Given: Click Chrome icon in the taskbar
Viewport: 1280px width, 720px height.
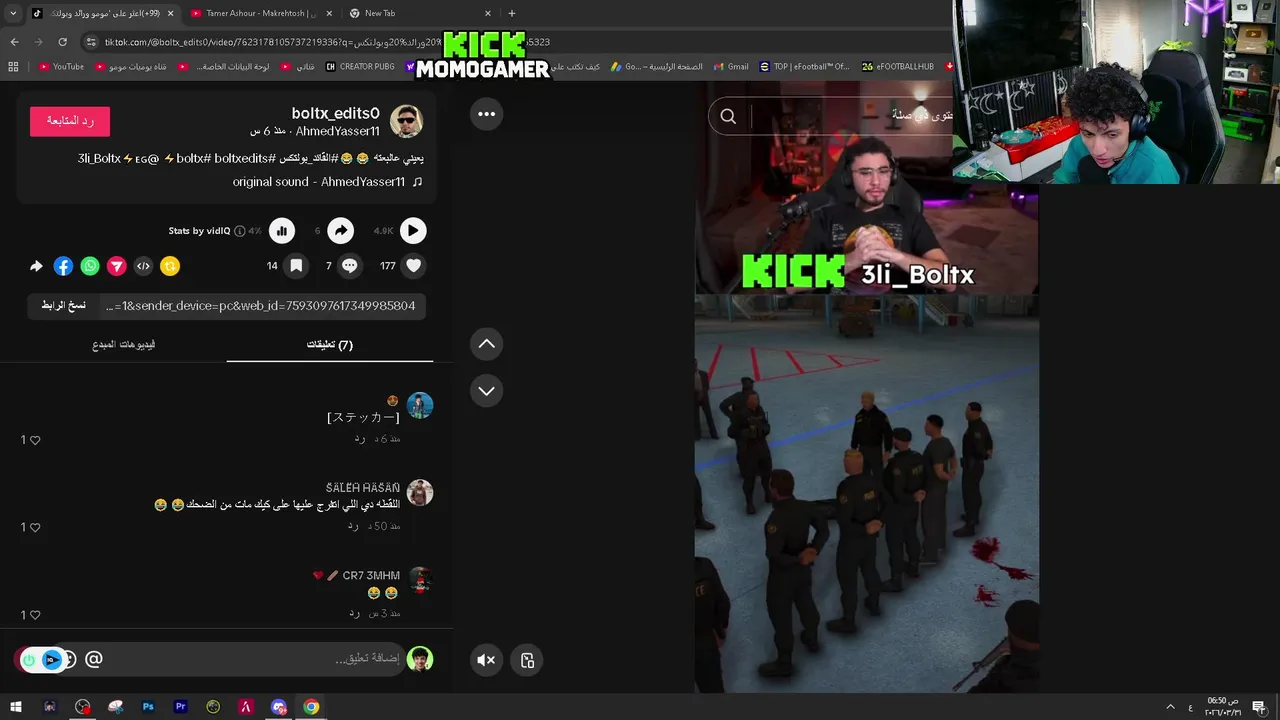Looking at the screenshot, I should pos(311,707).
